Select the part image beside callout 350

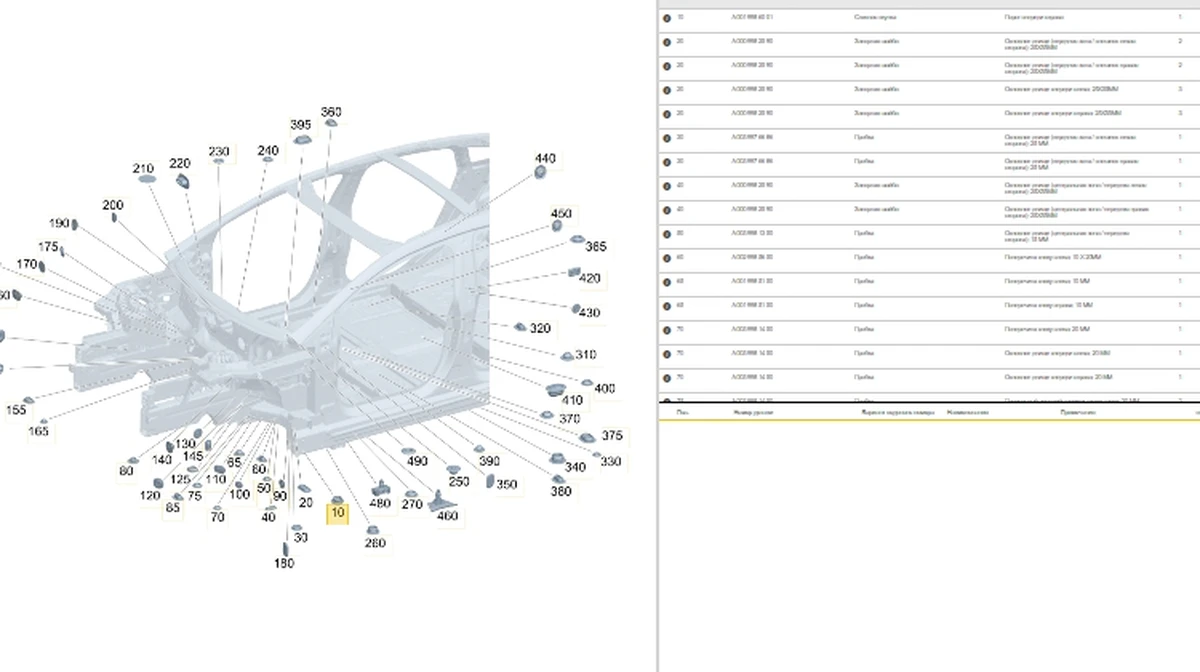pos(489,481)
